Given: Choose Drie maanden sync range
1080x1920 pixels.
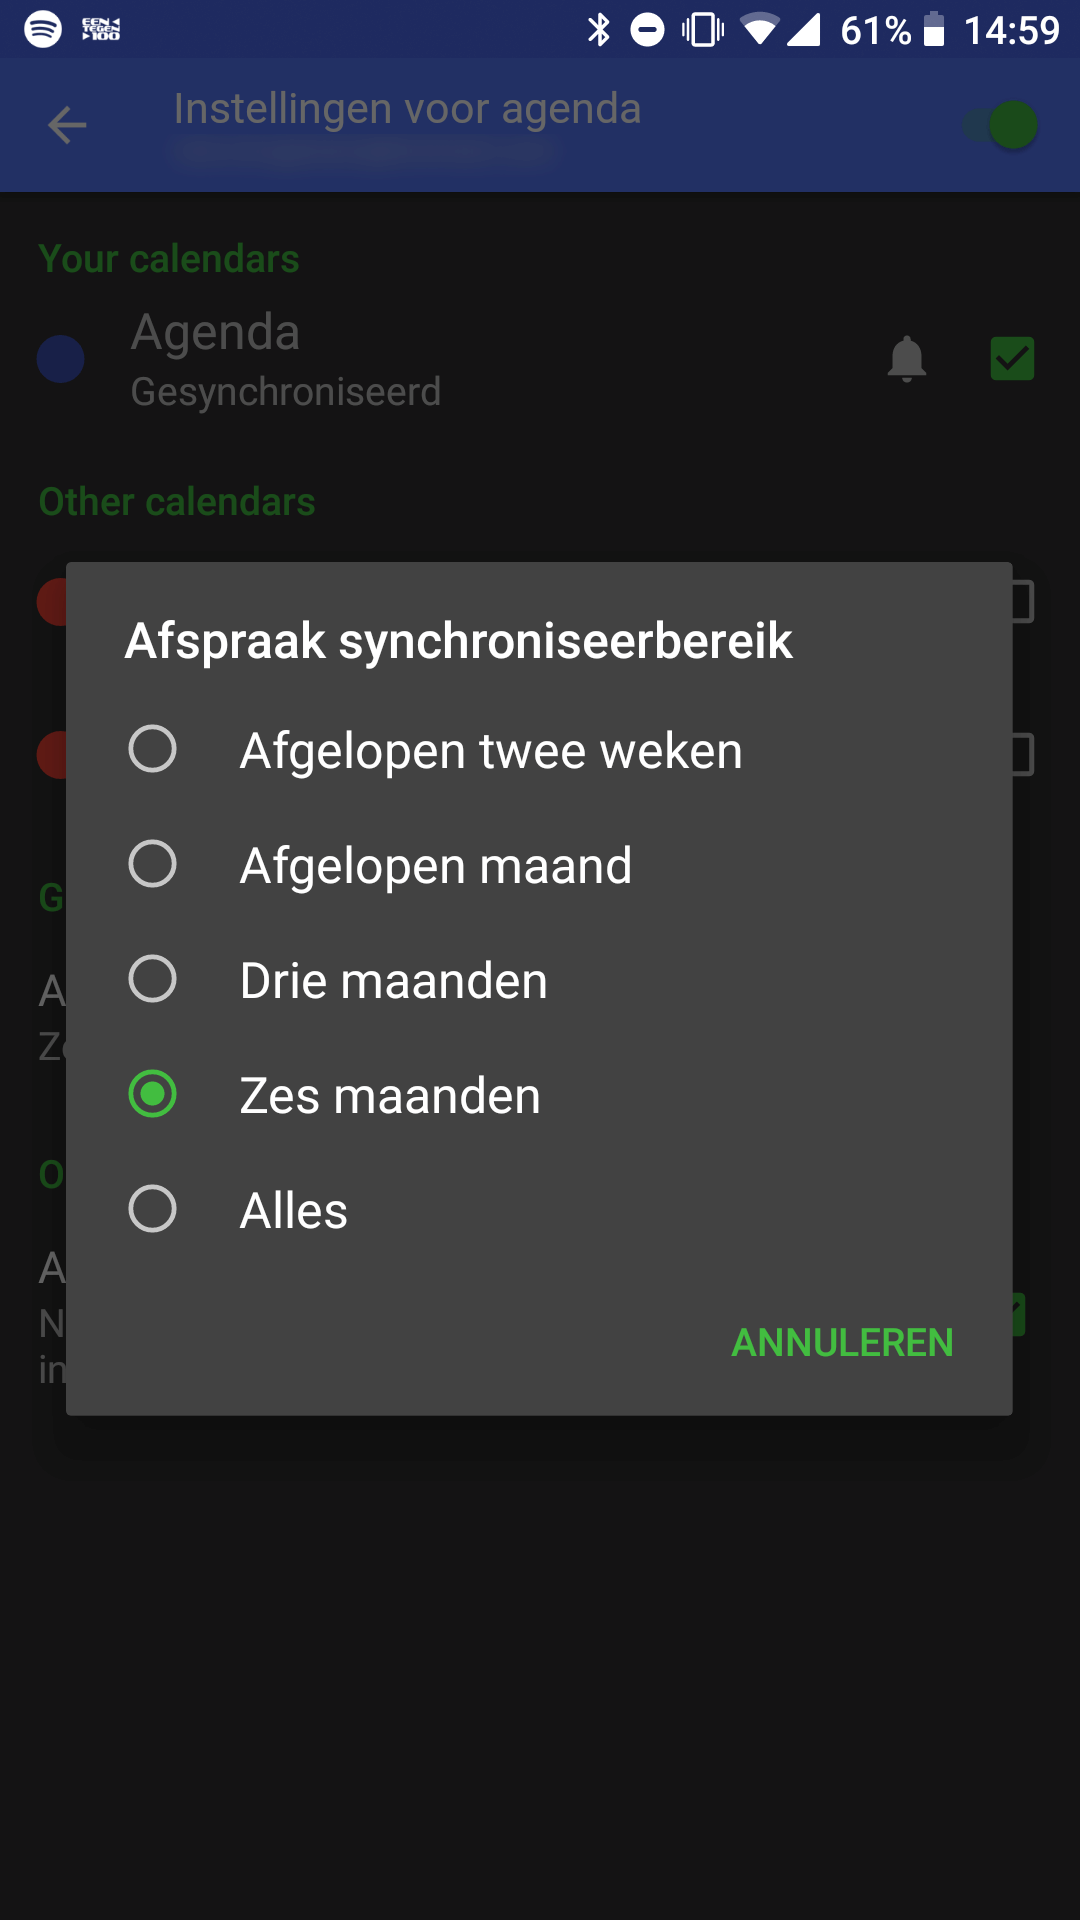Looking at the screenshot, I should [153, 979].
